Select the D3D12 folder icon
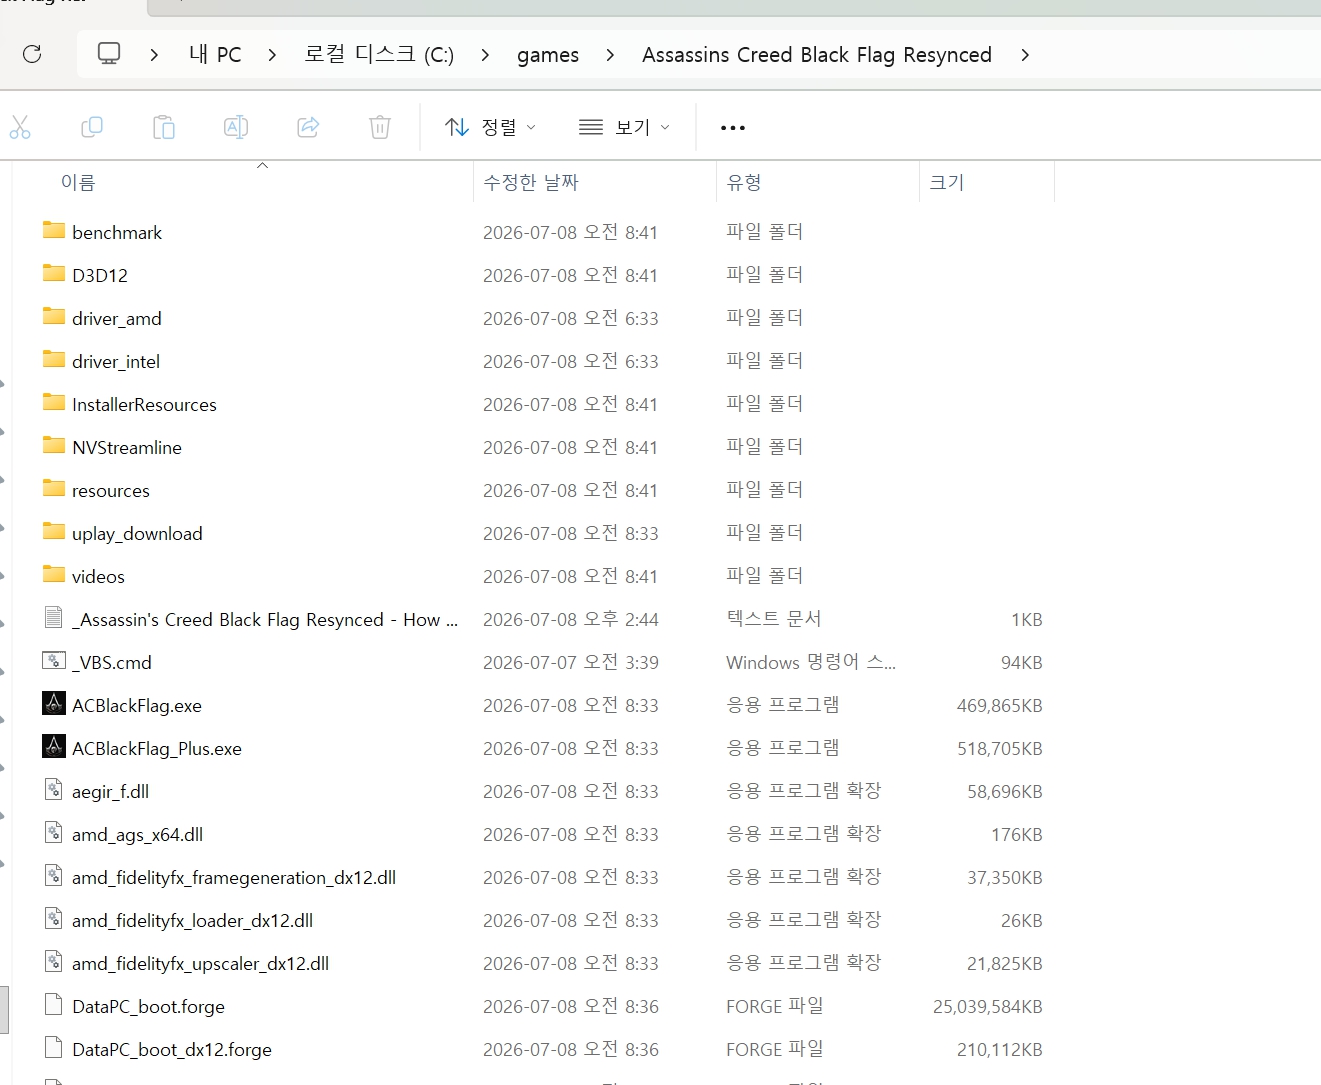 click(54, 273)
